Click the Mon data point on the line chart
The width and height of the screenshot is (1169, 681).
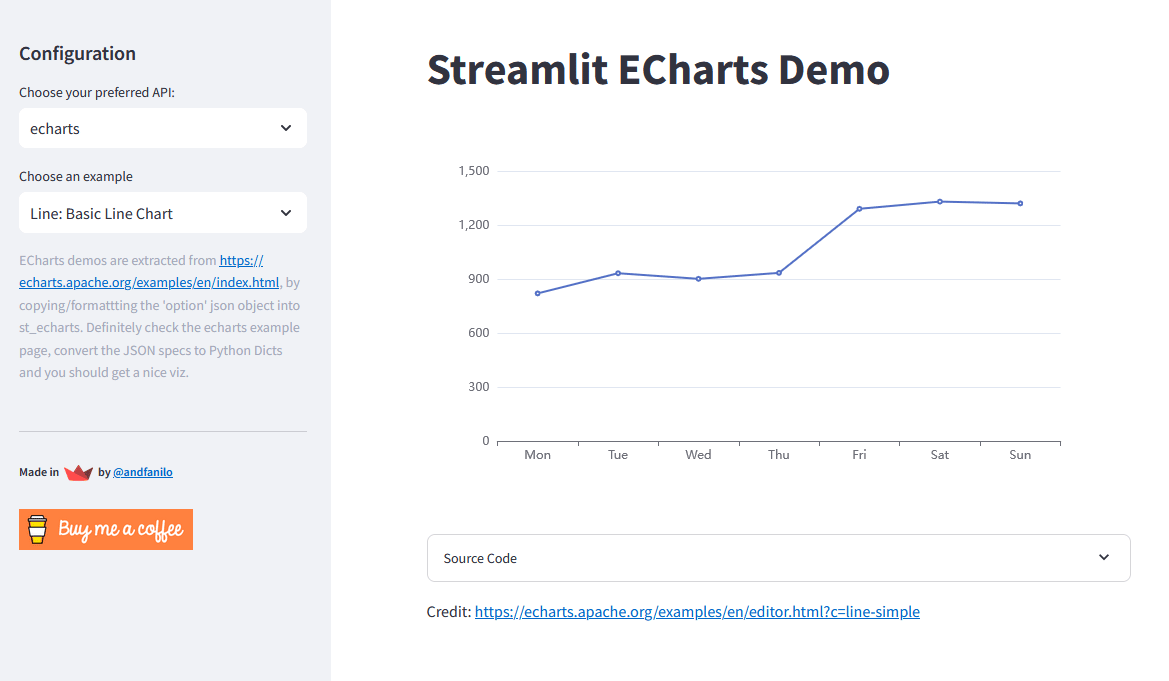[x=538, y=293]
